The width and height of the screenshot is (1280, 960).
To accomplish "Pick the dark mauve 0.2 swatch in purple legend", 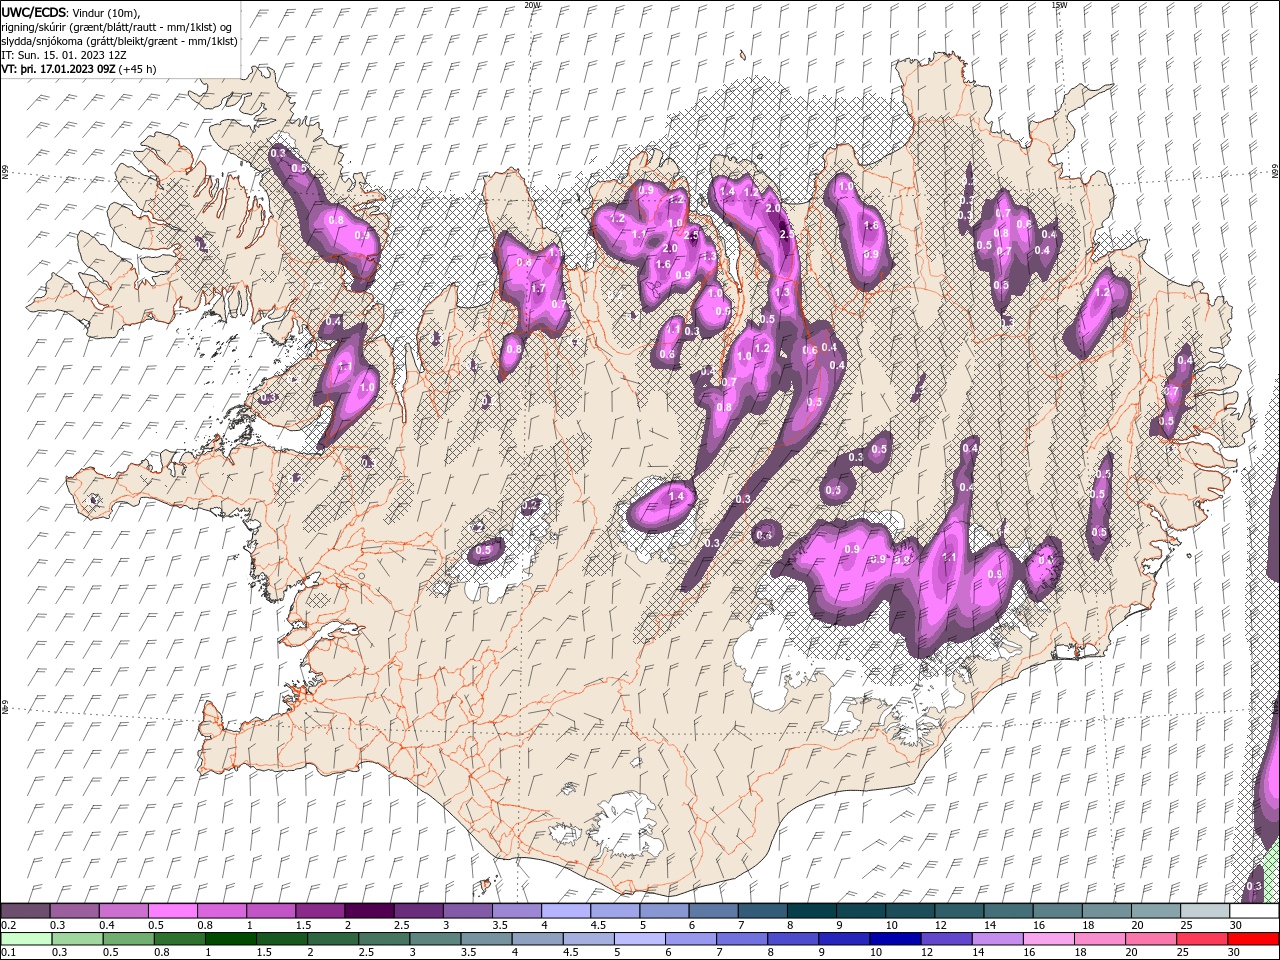I will click(x=25, y=911).
